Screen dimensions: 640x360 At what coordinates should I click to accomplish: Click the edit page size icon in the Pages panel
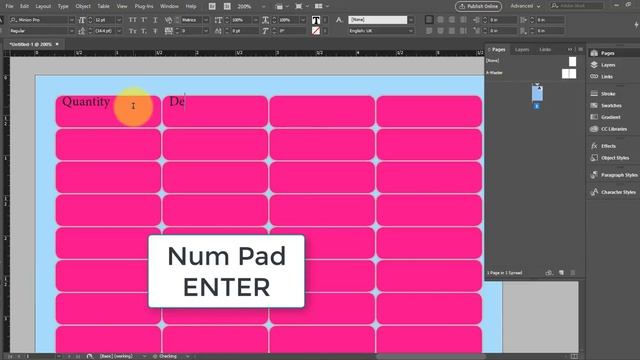549,272
